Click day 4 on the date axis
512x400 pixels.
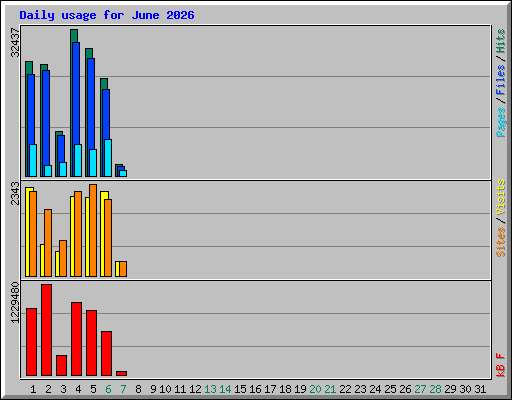pyautogui.click(x=78, y=389)
